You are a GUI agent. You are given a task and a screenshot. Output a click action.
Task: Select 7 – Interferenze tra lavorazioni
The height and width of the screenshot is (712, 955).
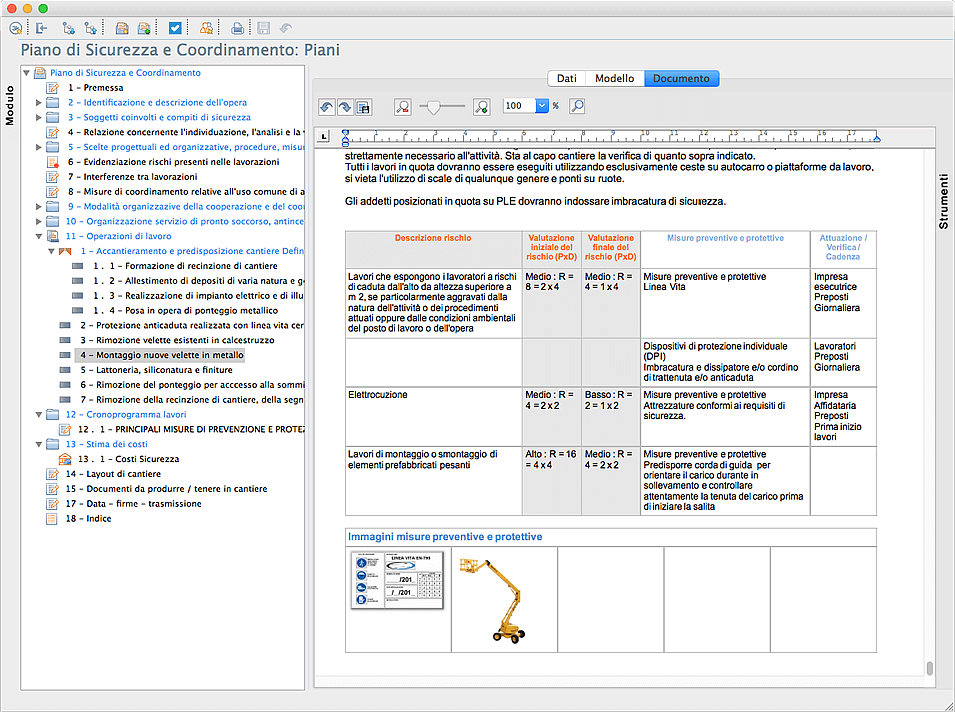[132, 177]
